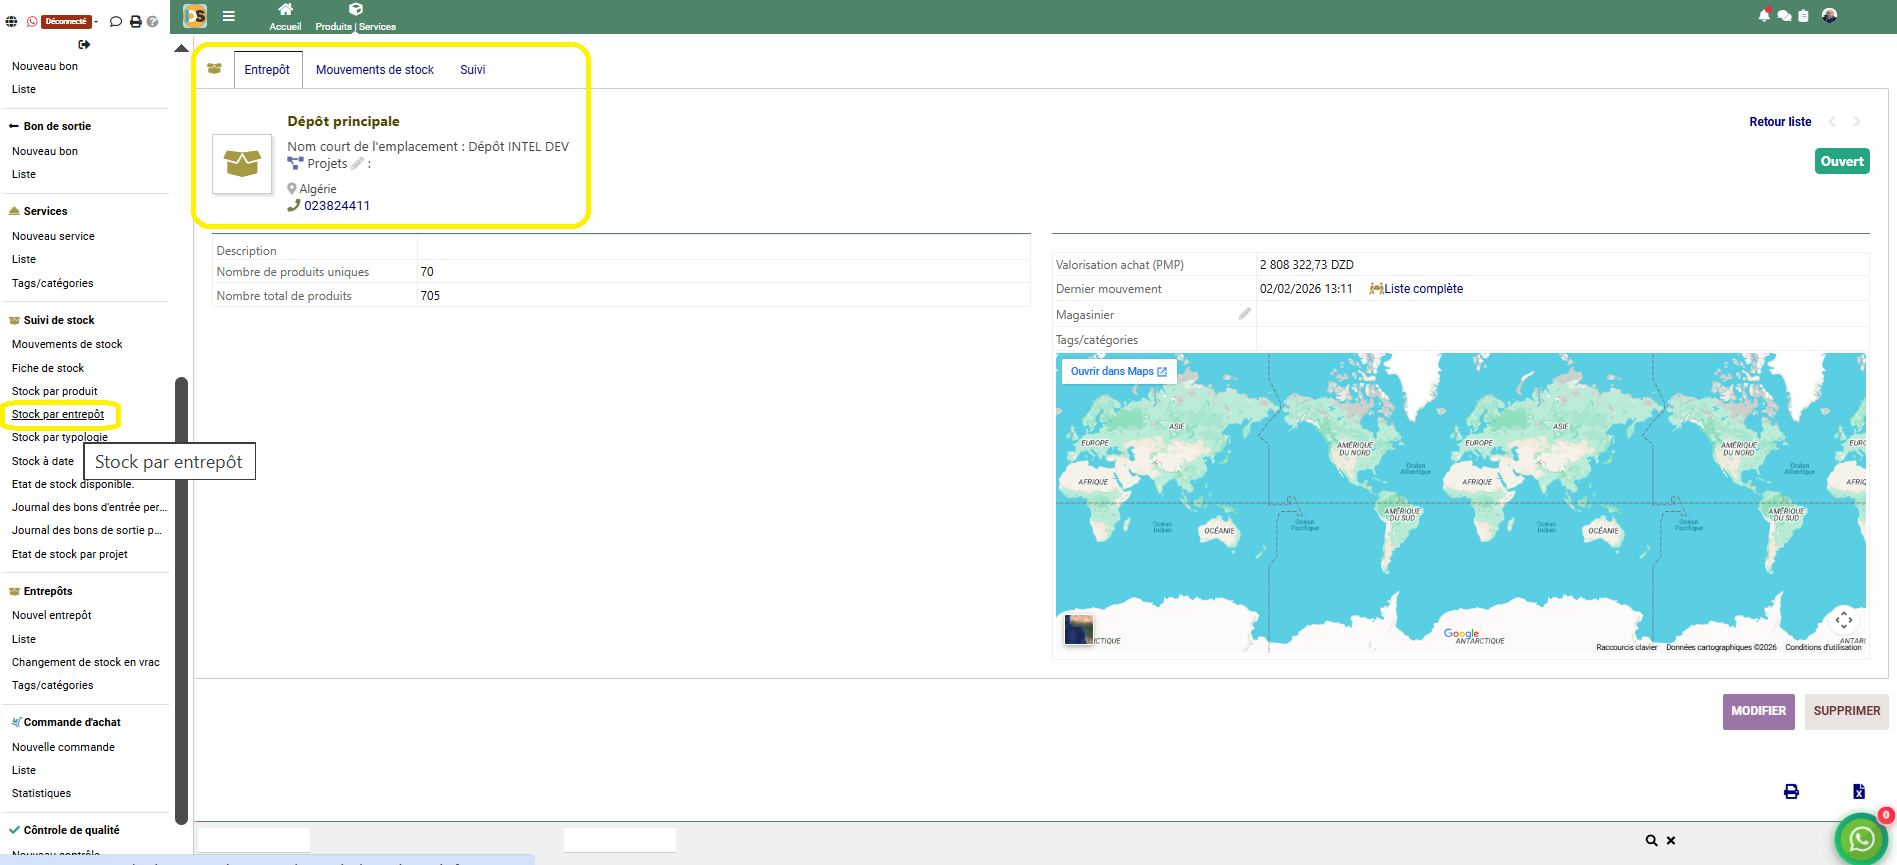The width and height of the screenshot is (1897, 865).
Task: Switch to the Mouvements de stock tab
Action: [x=374, y=70]
